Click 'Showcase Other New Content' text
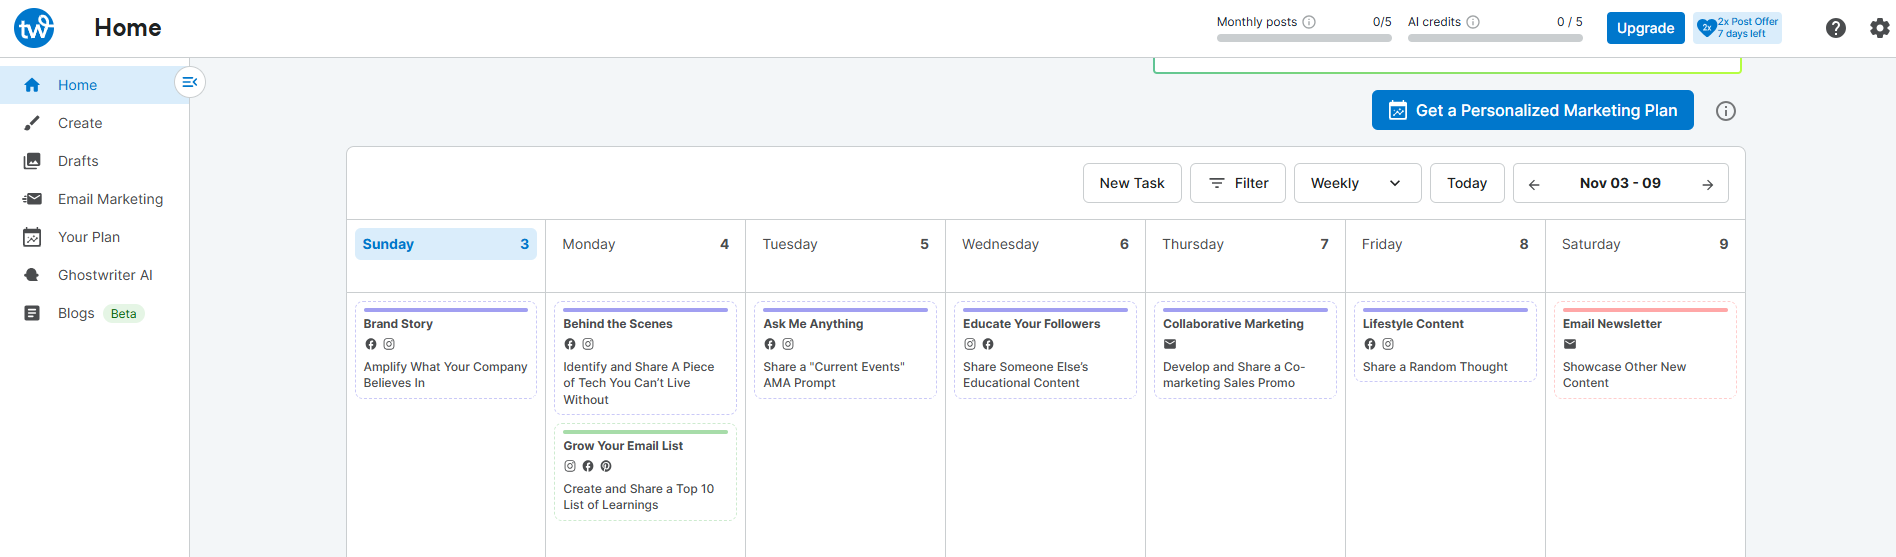The image size is (1896, 557). [x=1624, y=375]
